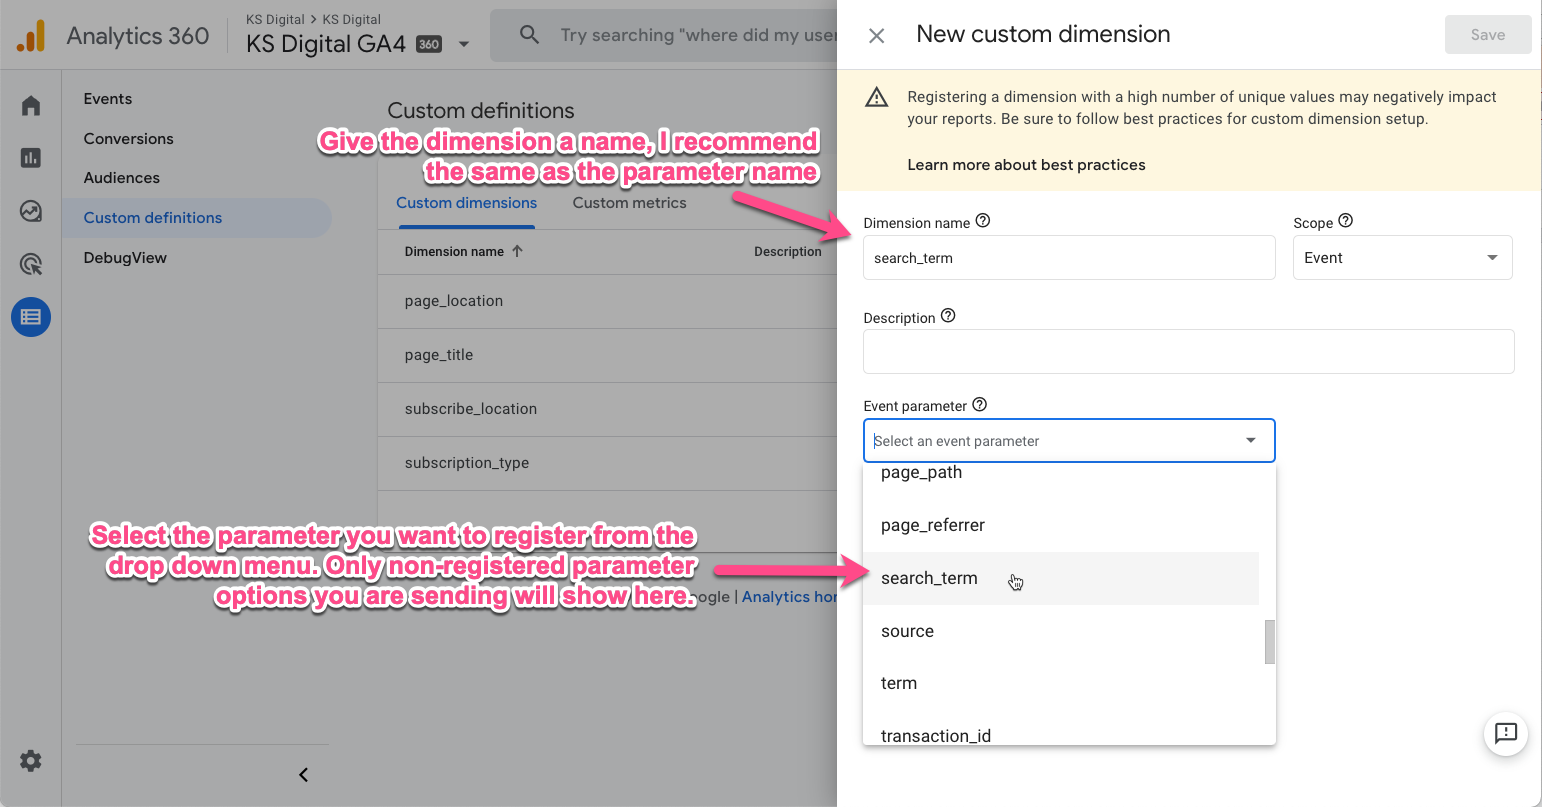Click the page_location dimension row

[x=608, y=301]
